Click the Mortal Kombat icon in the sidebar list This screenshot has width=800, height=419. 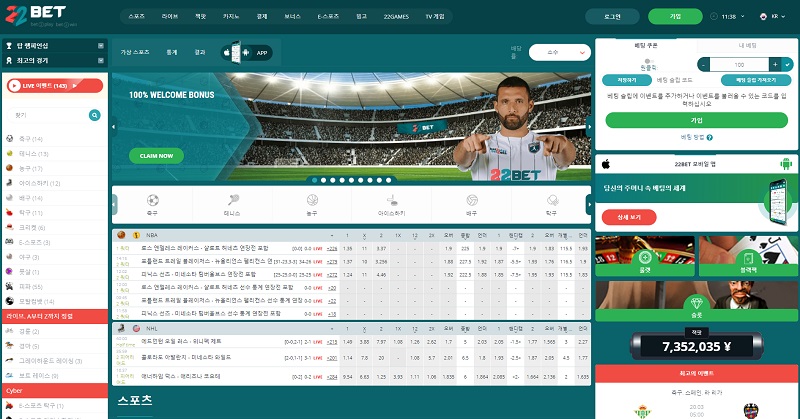(x=10, y=301)
